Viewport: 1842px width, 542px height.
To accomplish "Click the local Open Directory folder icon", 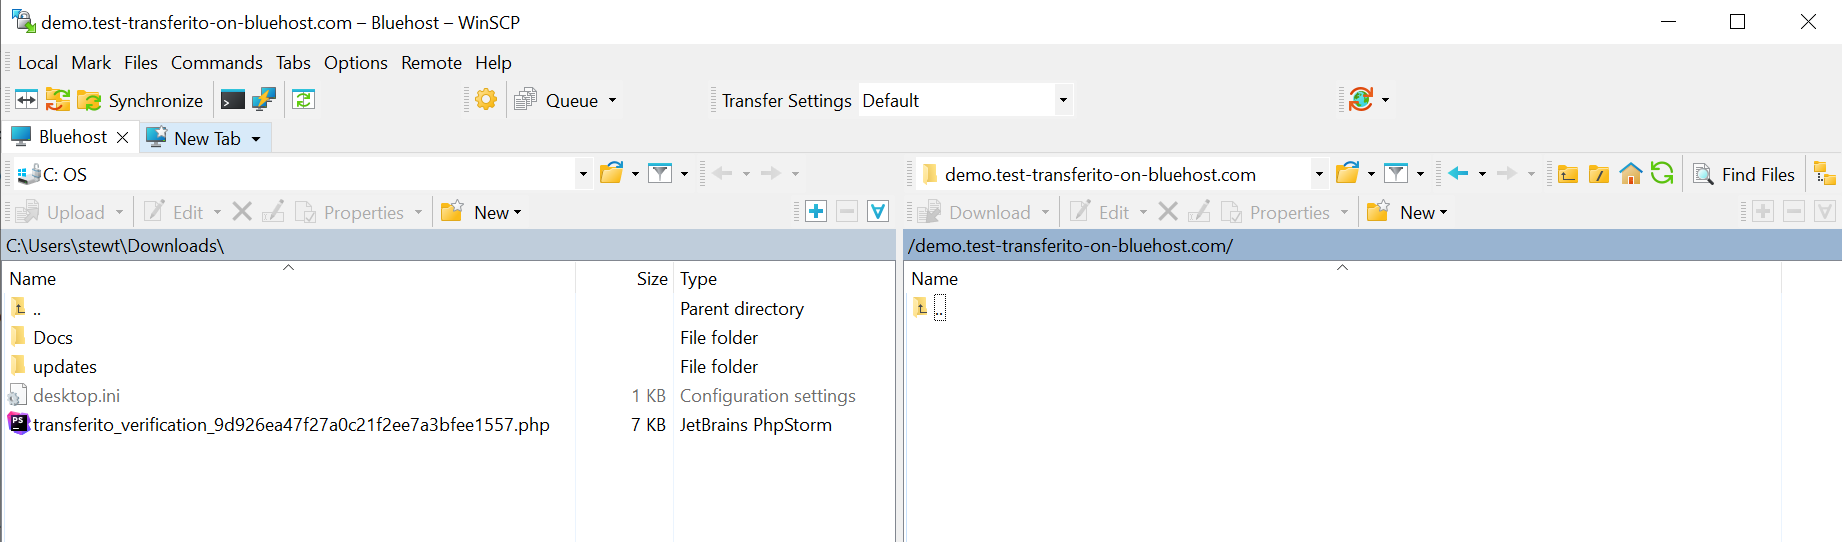I will (x=611, y=173).
